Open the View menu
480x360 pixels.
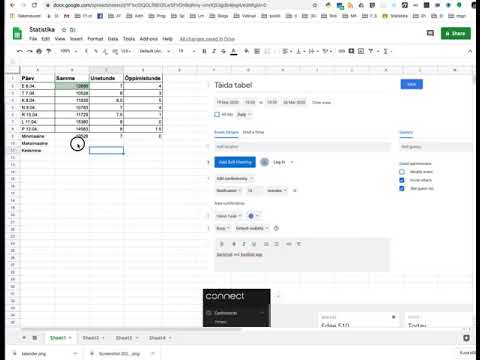pyautogui.click(x=60, y=39)
